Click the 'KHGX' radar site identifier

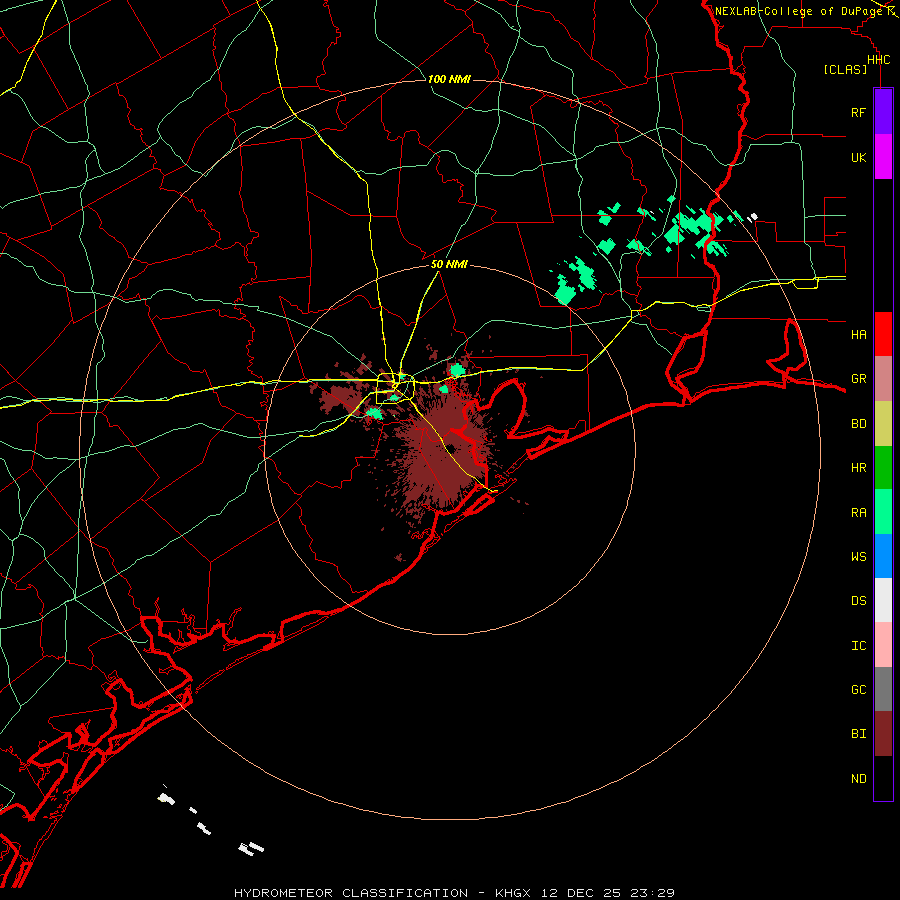pyautogui.click(x=513, y=893)
